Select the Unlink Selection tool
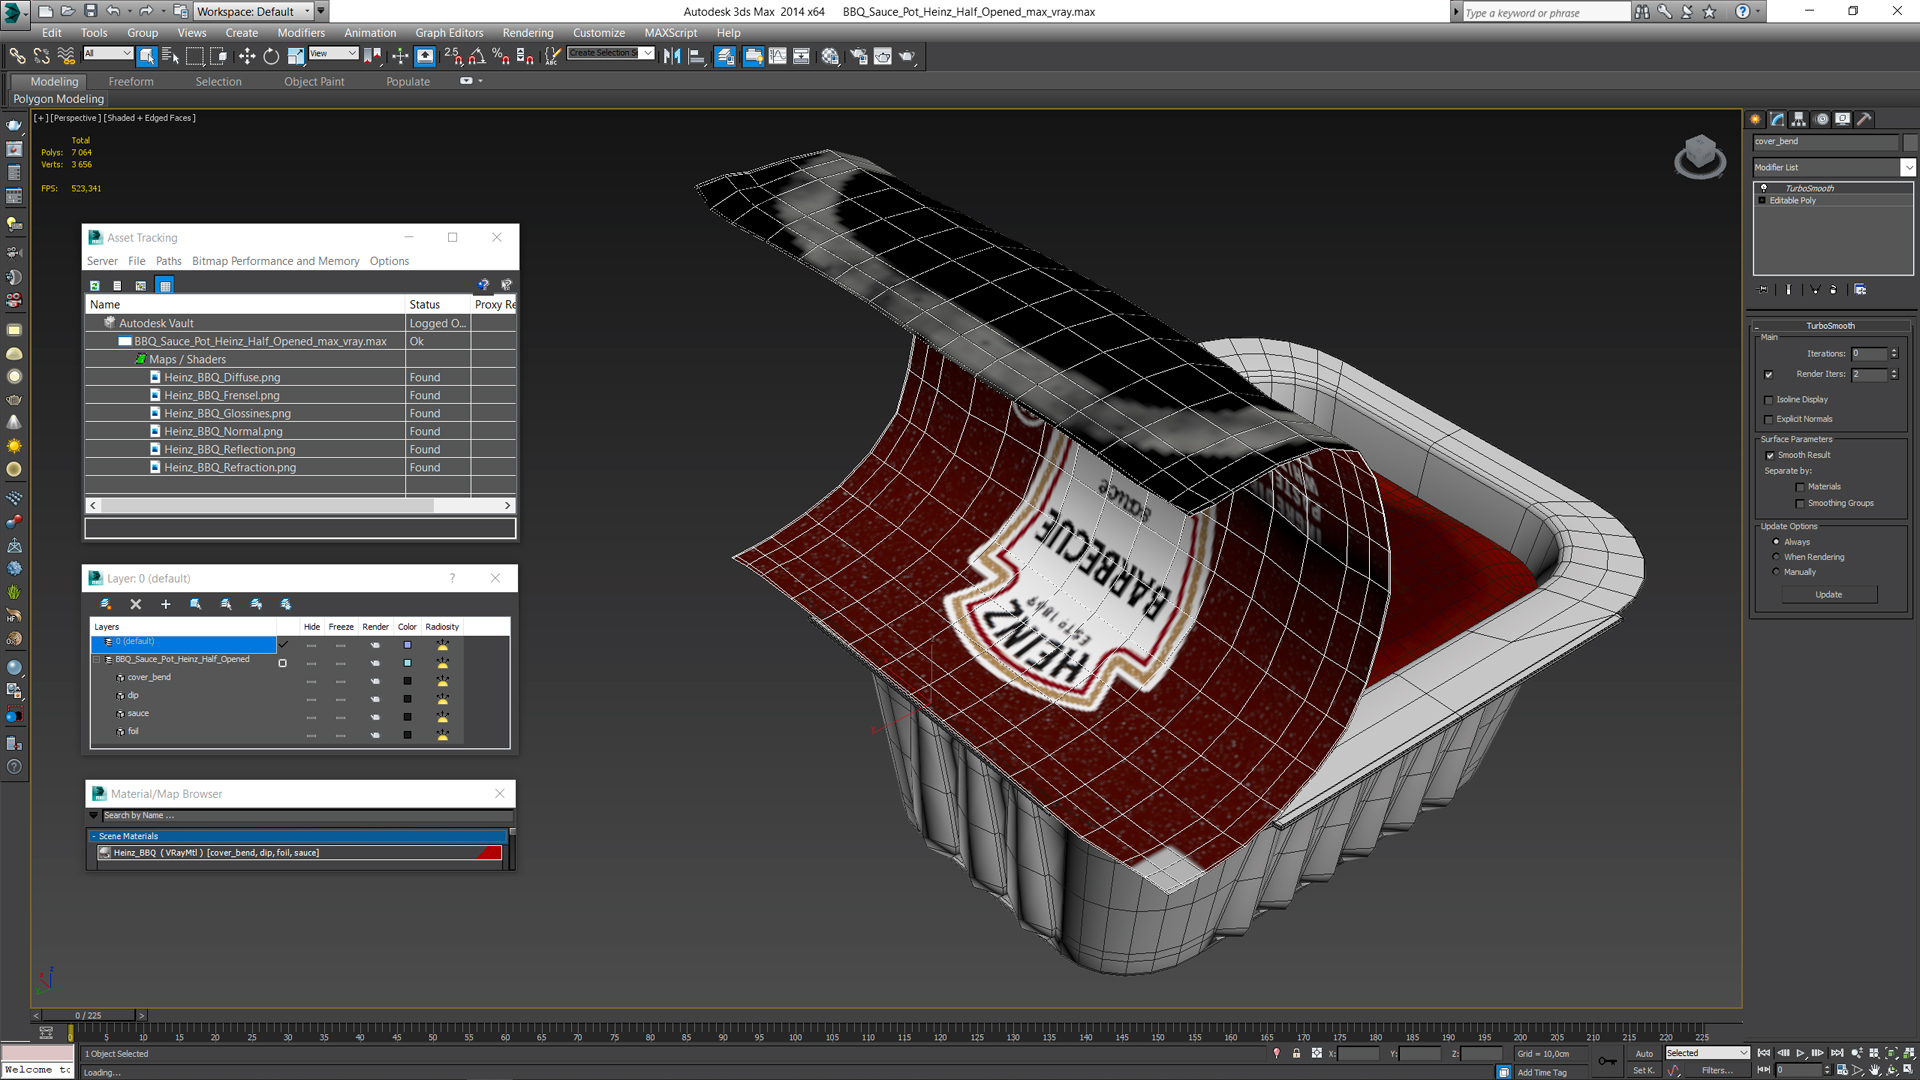The image size is (1920, 1080). click(42, 56)
